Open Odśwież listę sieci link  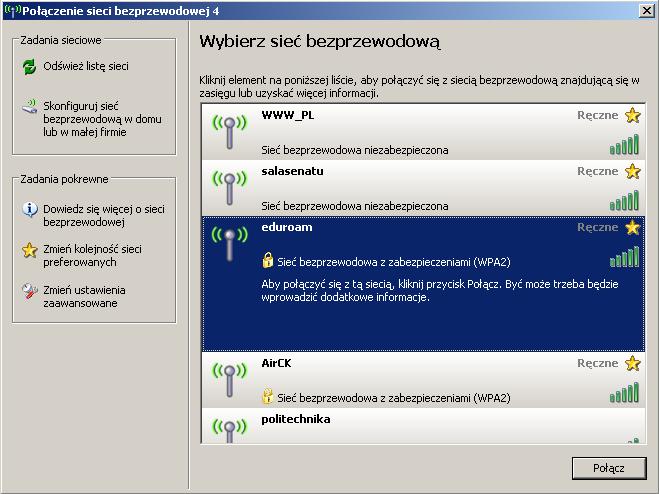pos(86,66)
